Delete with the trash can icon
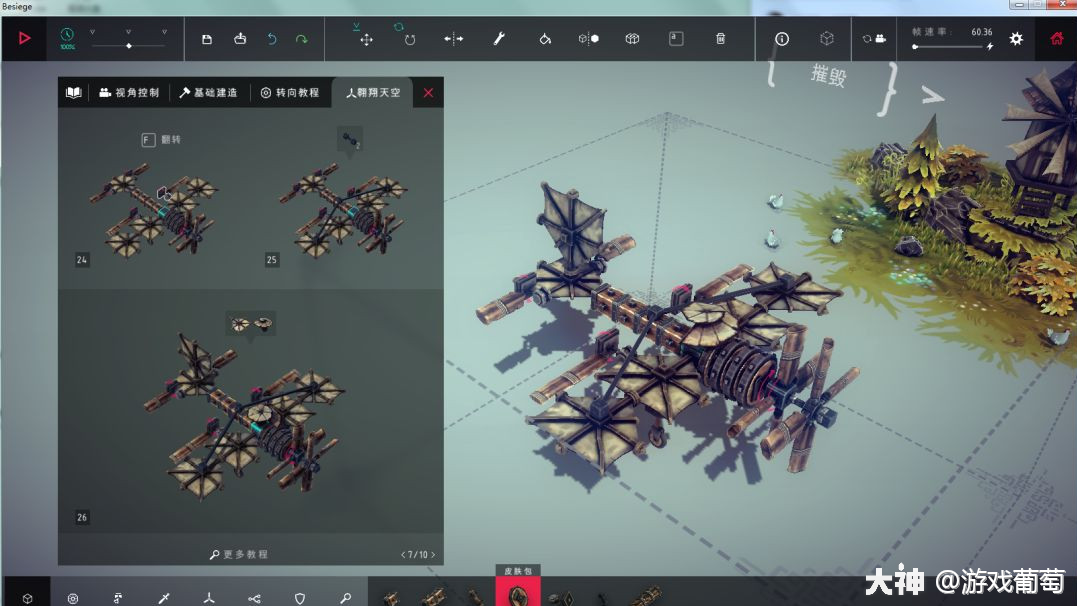Screen dimensions: 1077x606 click(x=721, y=39)
